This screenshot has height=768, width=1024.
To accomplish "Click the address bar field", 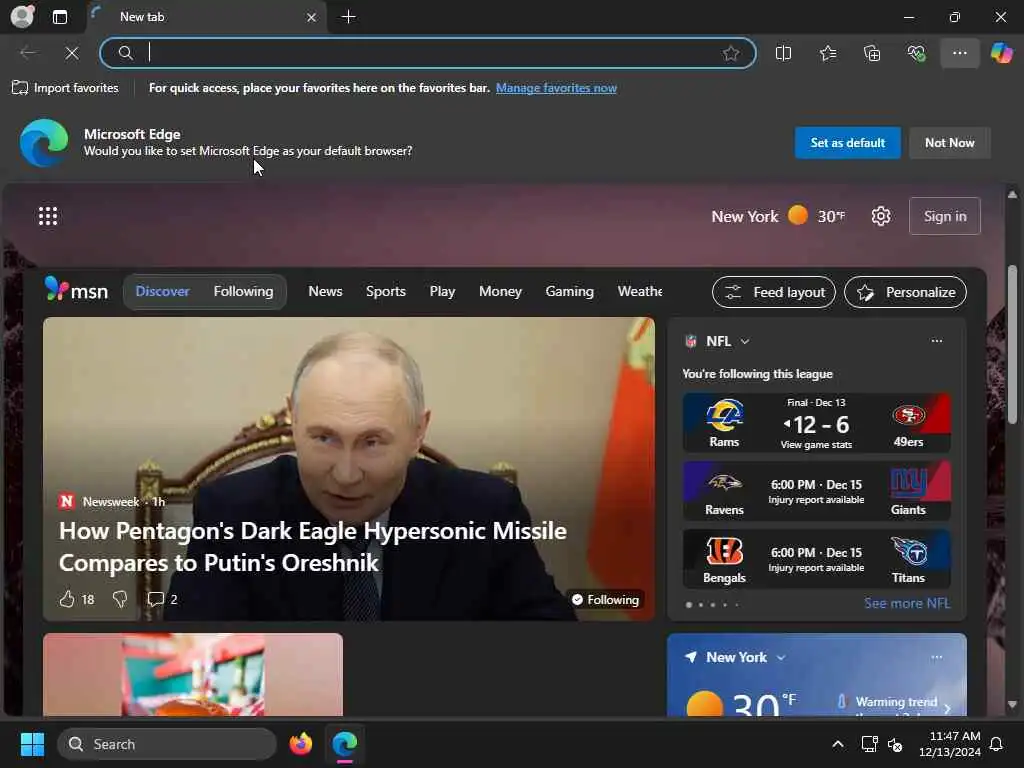I will [x=428, y=53].
